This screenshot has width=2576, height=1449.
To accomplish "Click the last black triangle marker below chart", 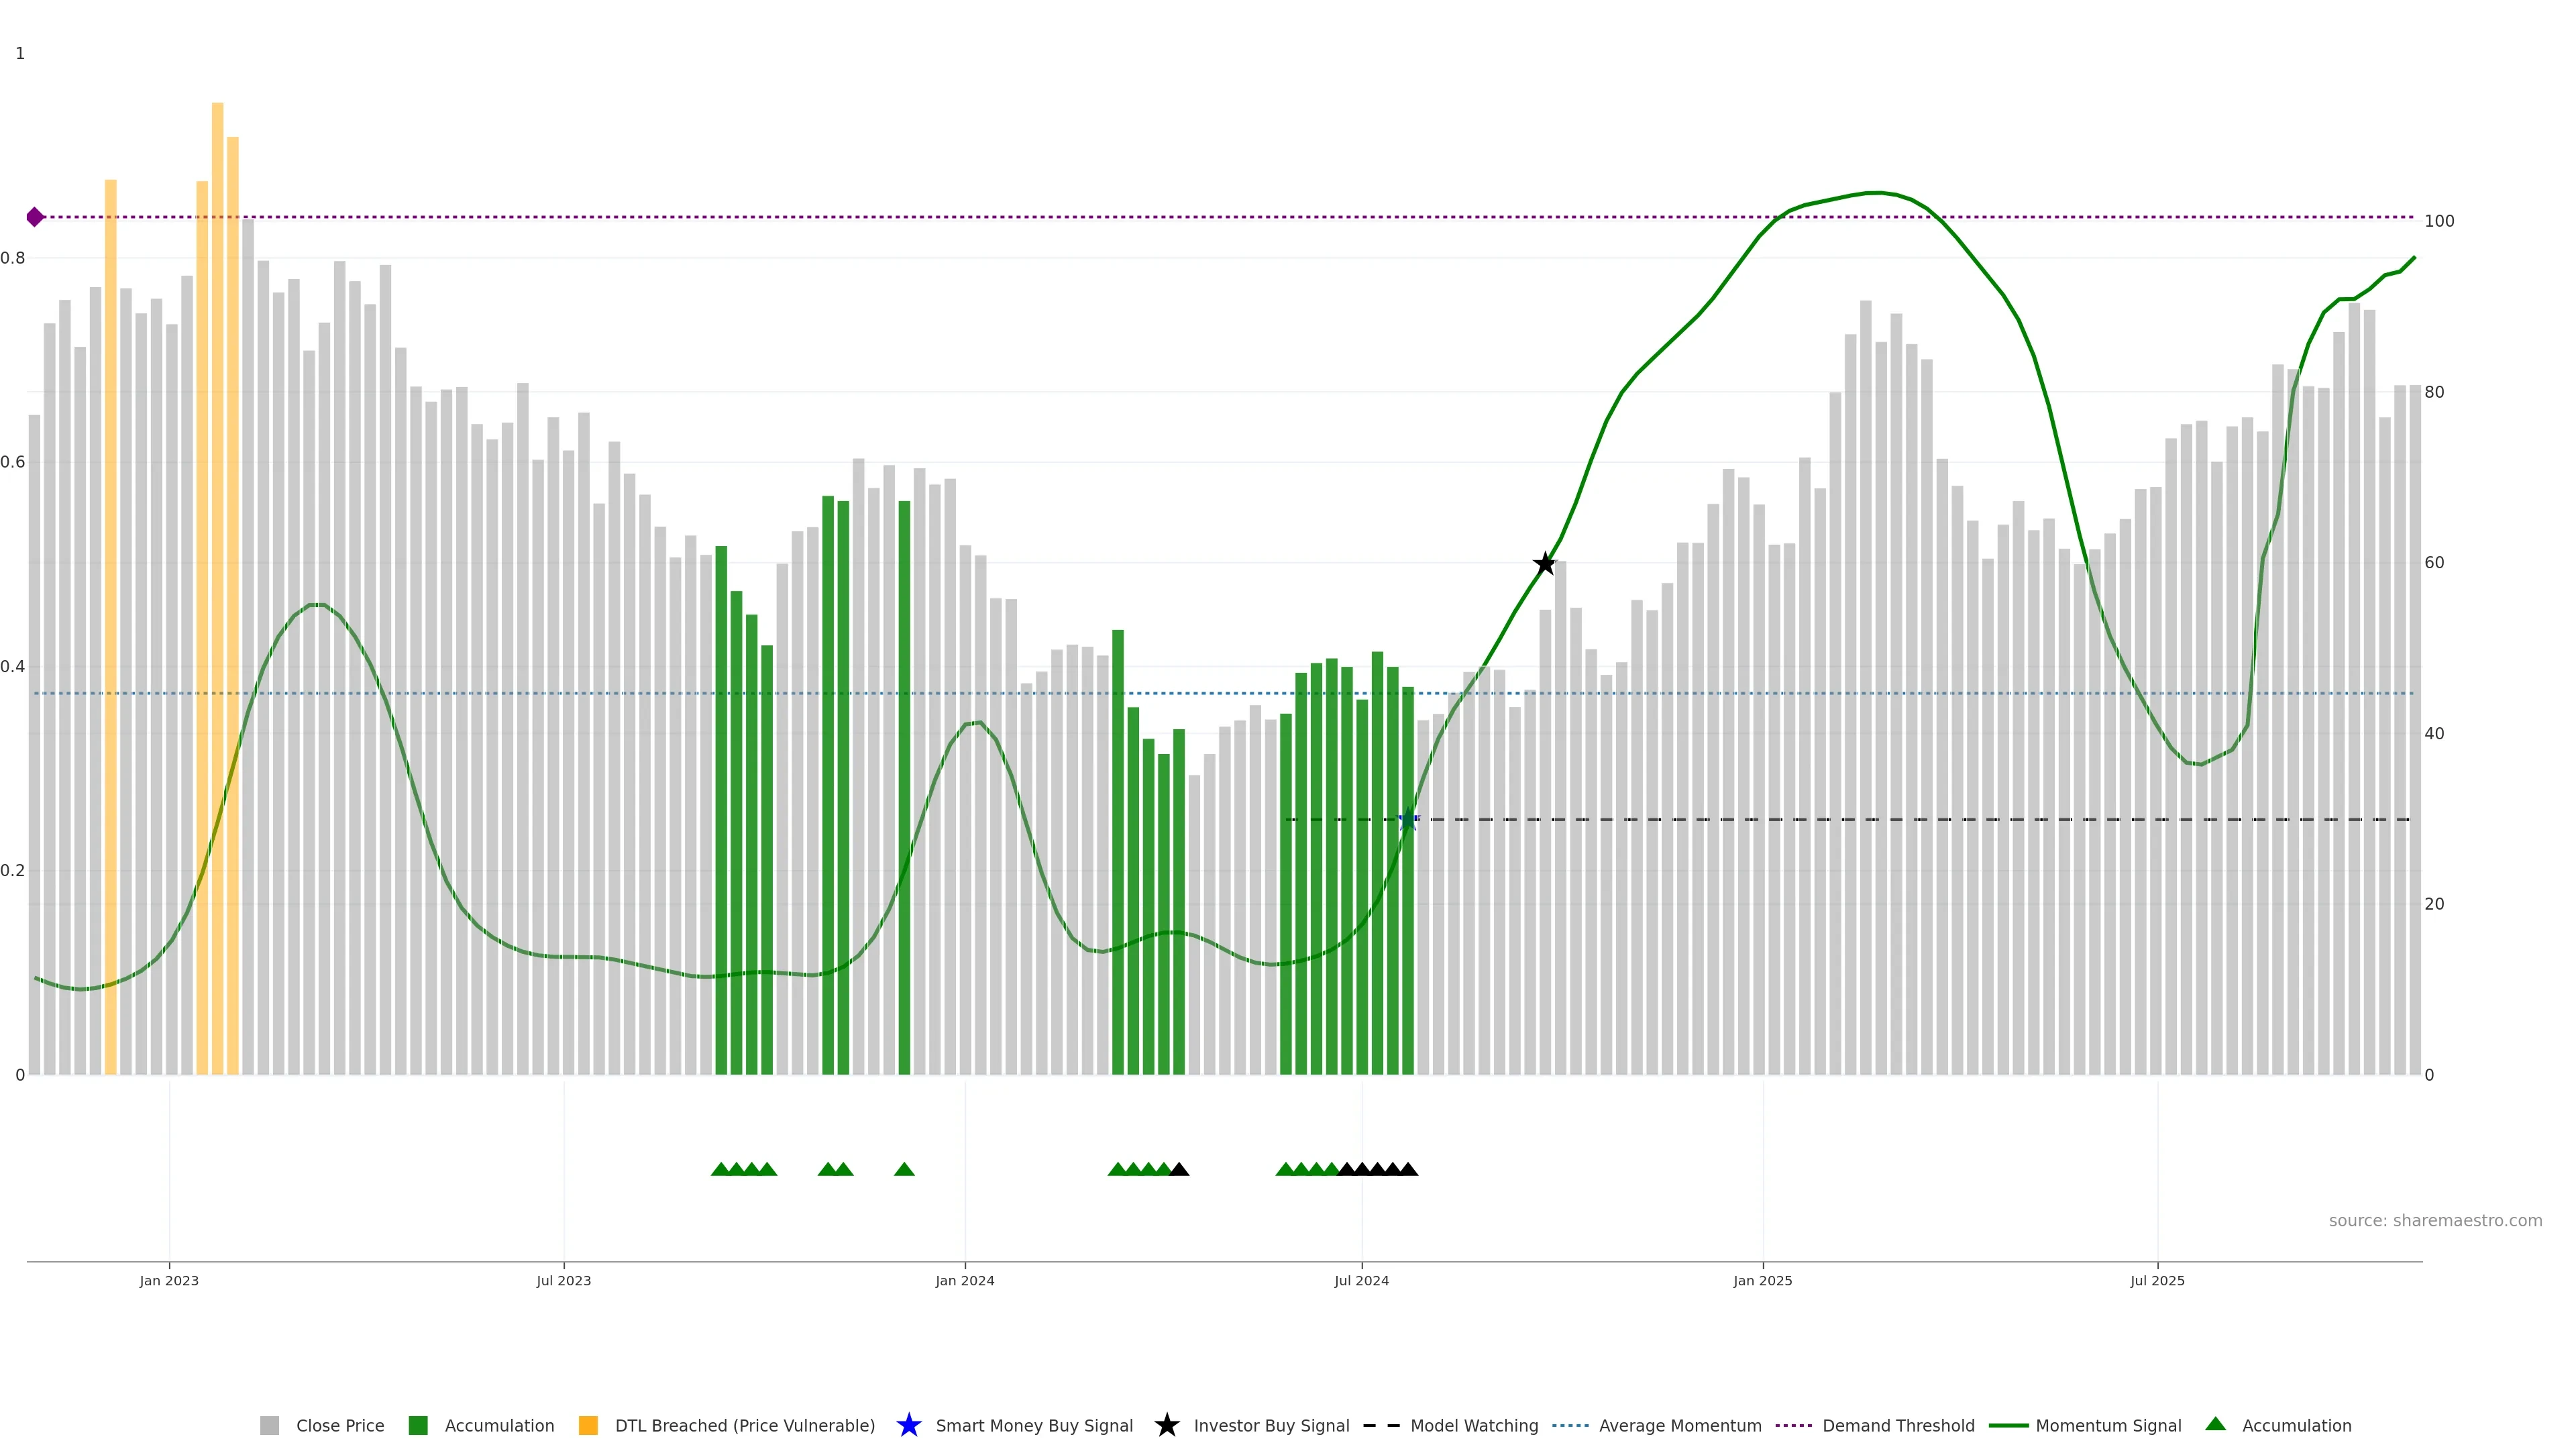I will (x=1408, y=1169).
